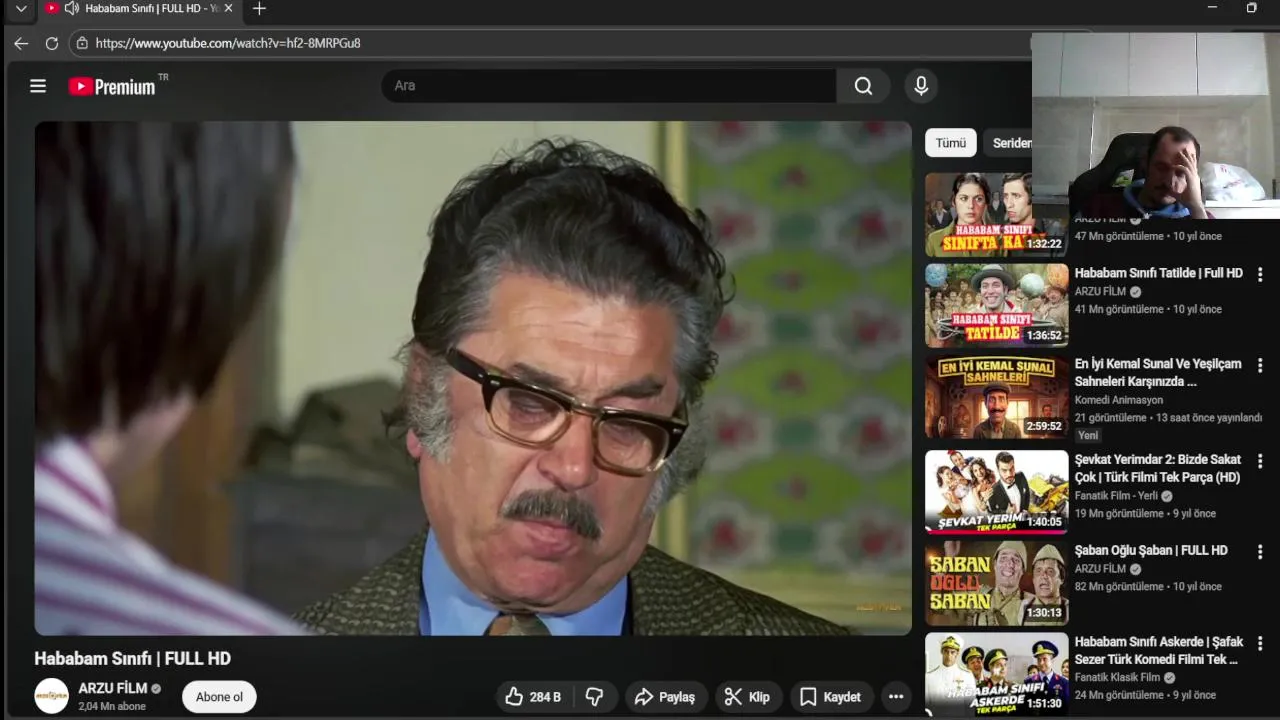This screenshot has height=720, width=1280.
Task: View site information icon in address bar
Action: point(82,43)
